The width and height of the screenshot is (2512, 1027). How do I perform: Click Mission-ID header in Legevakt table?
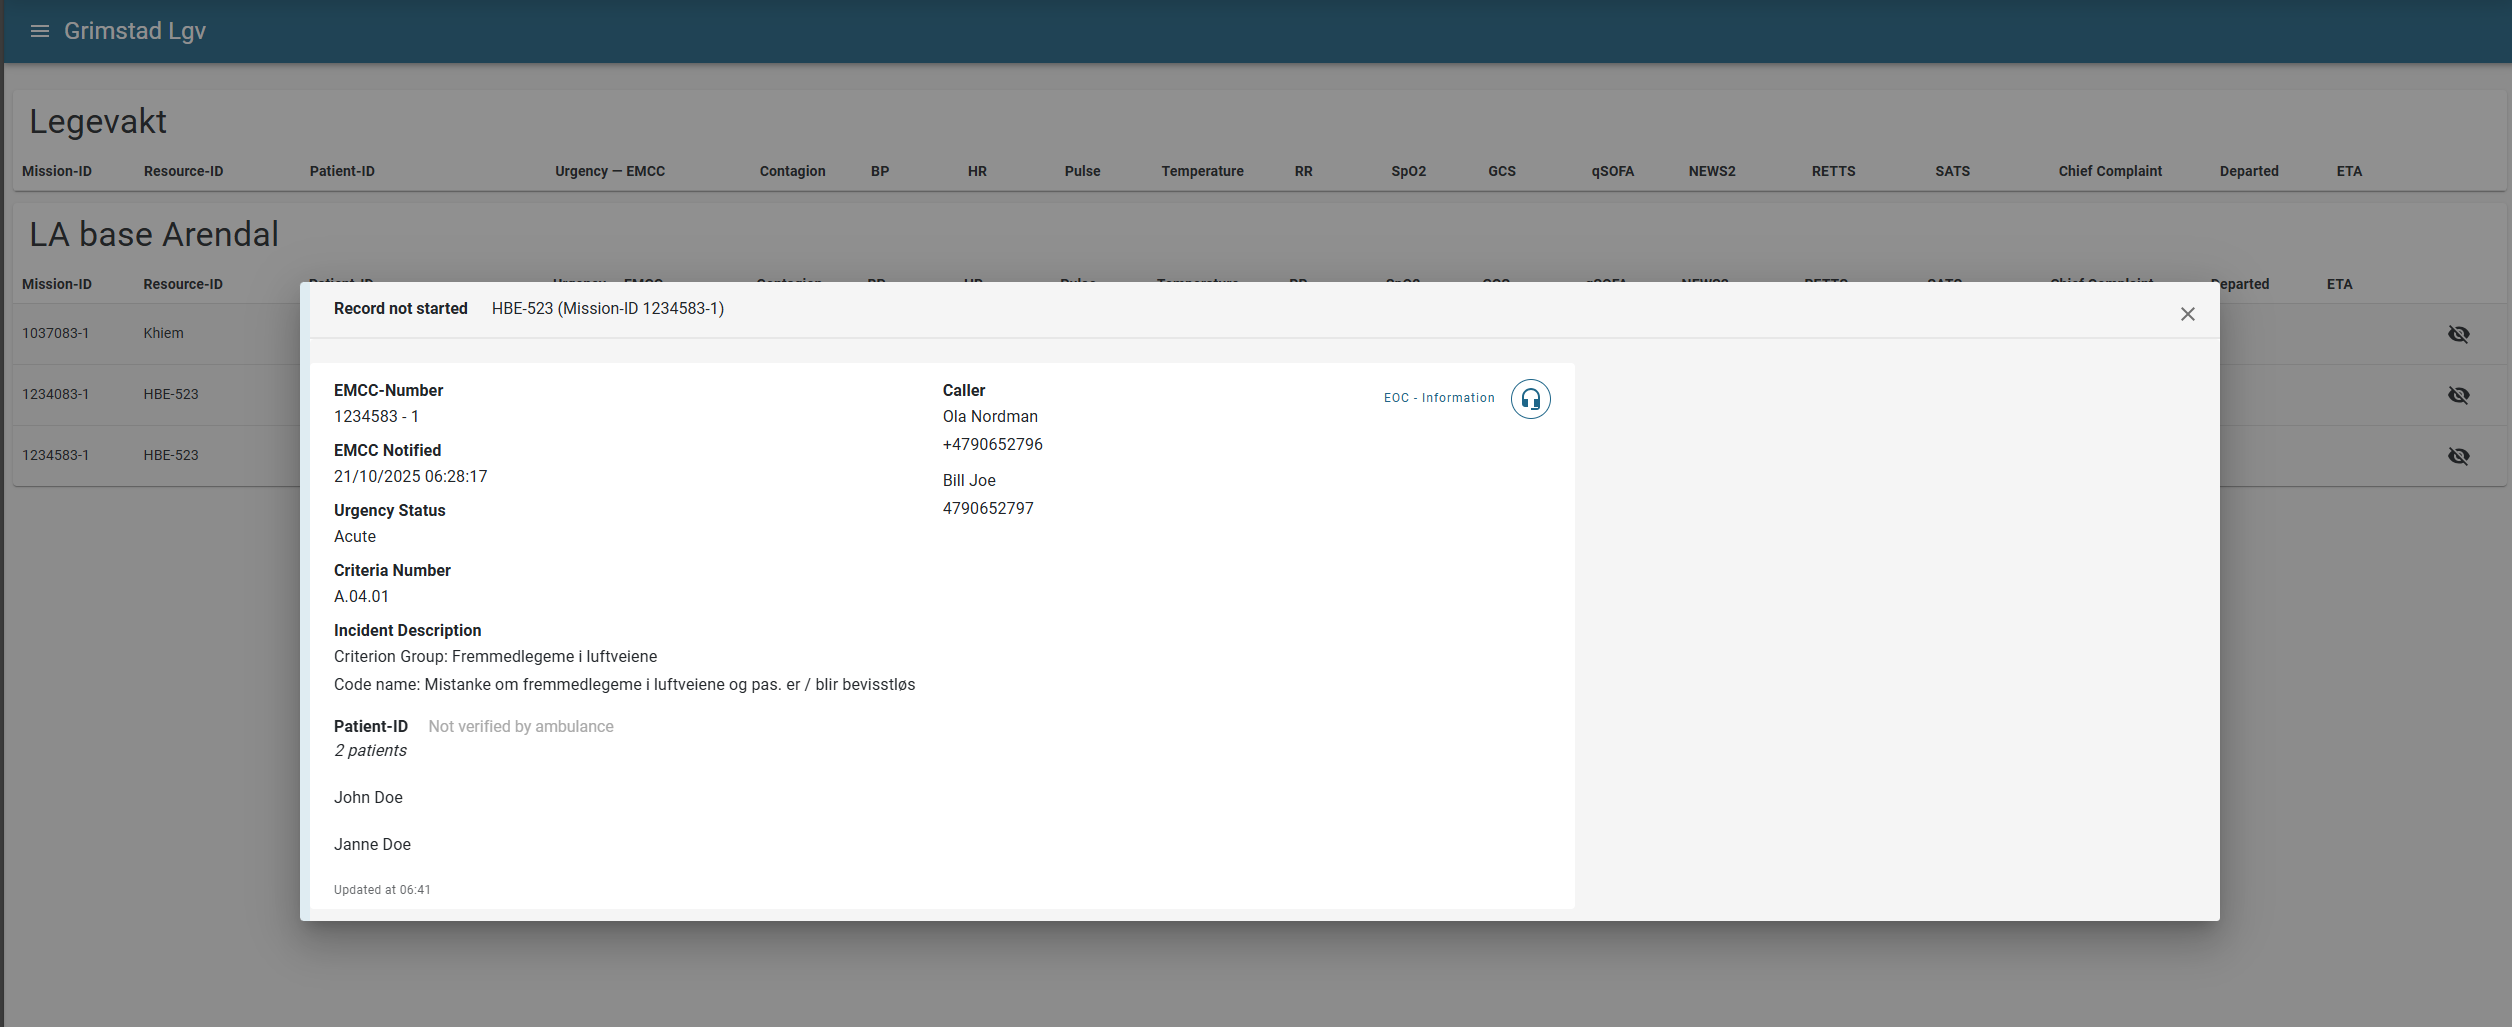pos(57,171)
